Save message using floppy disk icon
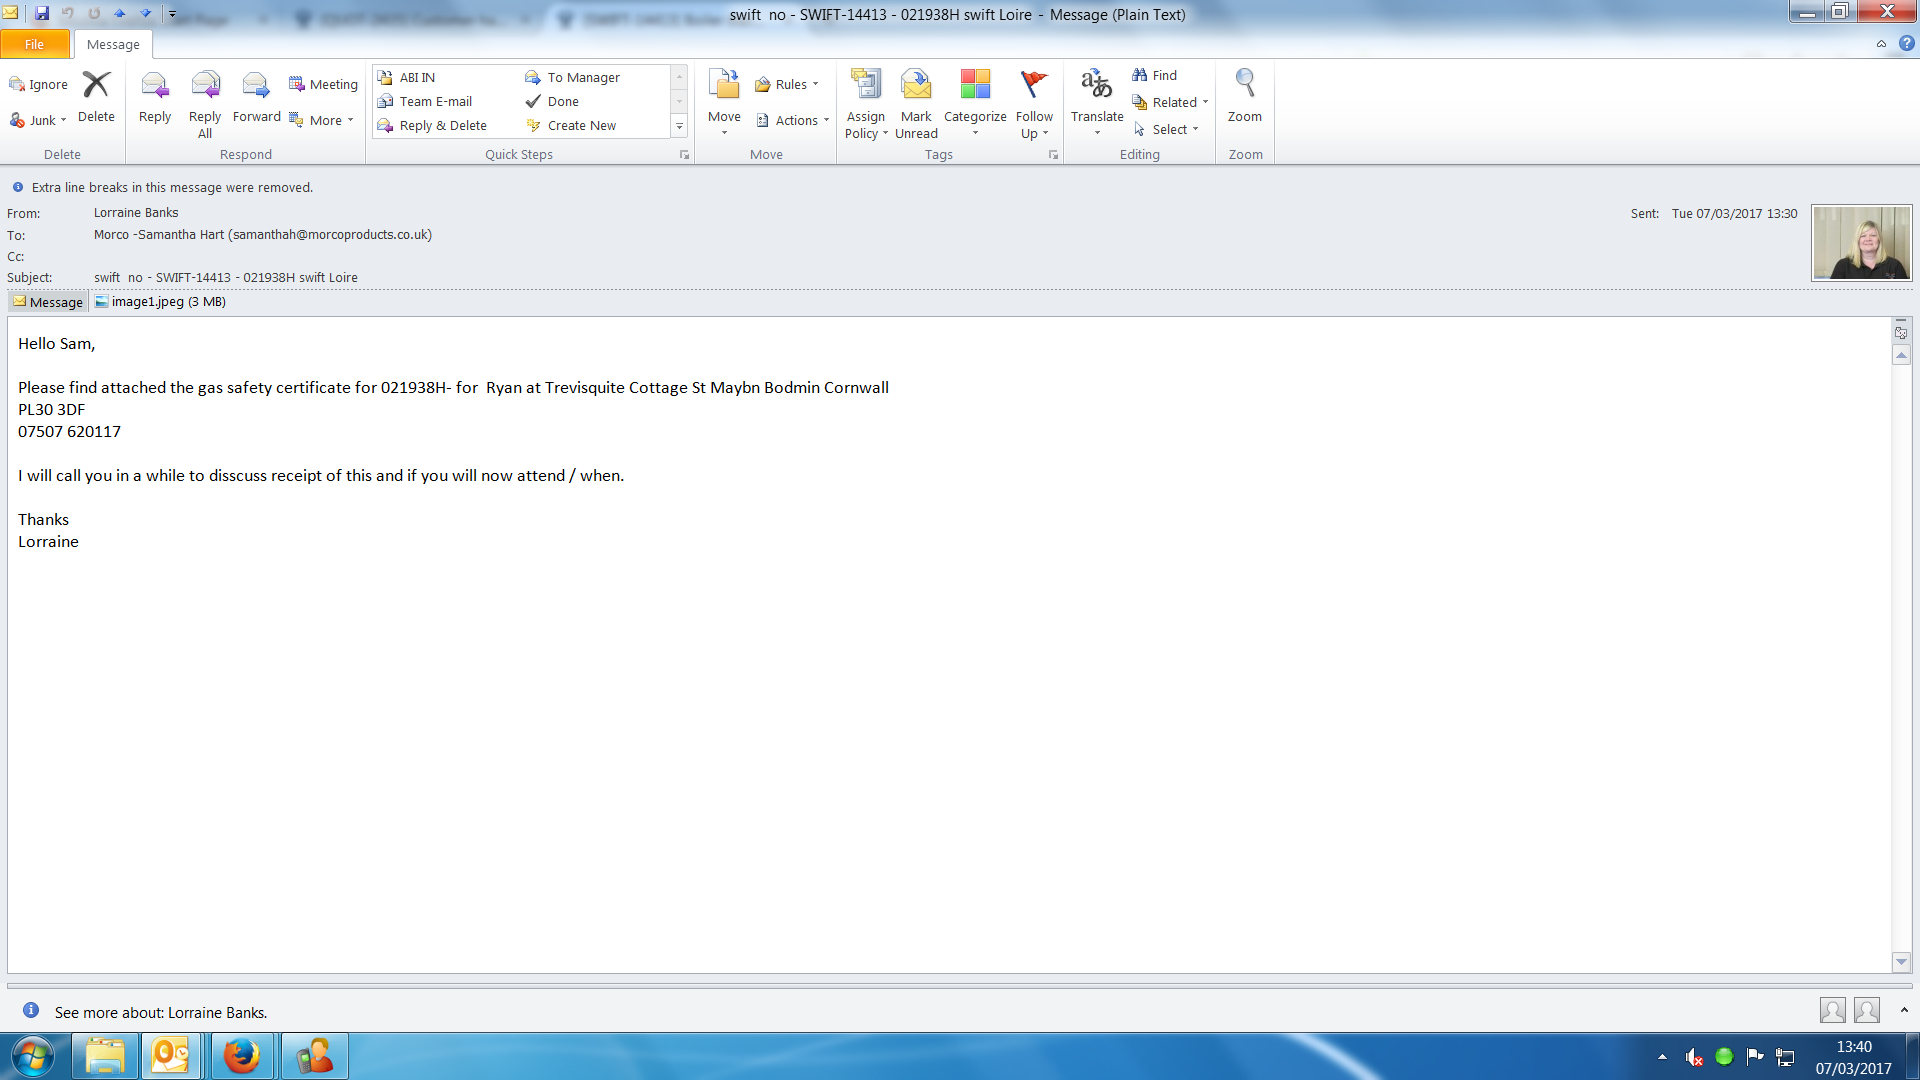1920x1080 pixels. 42,13
